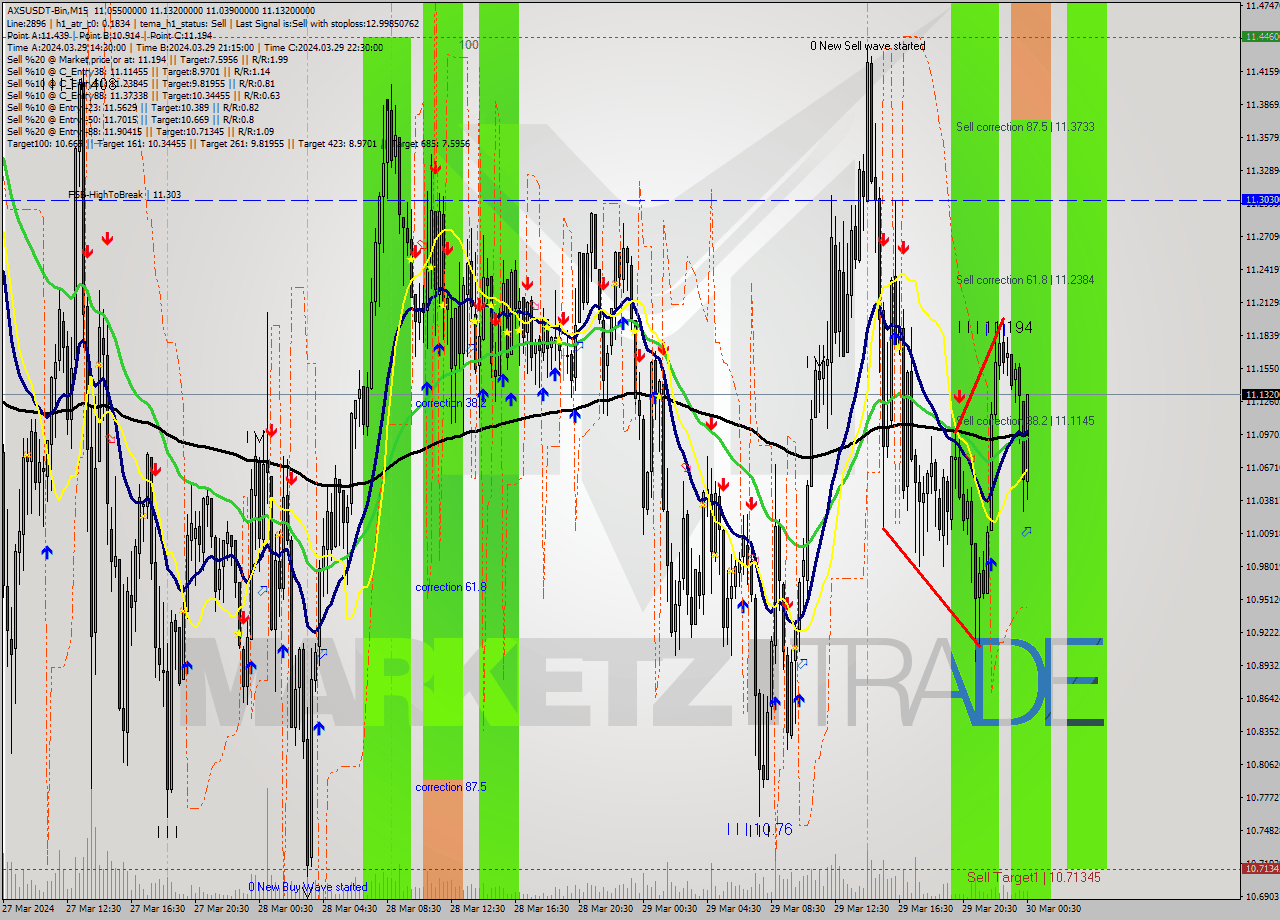Click the line with Target:10.34455 and R/R:0.63
The width and height of the screenshot is (1280, 920).
click(143, 95)
